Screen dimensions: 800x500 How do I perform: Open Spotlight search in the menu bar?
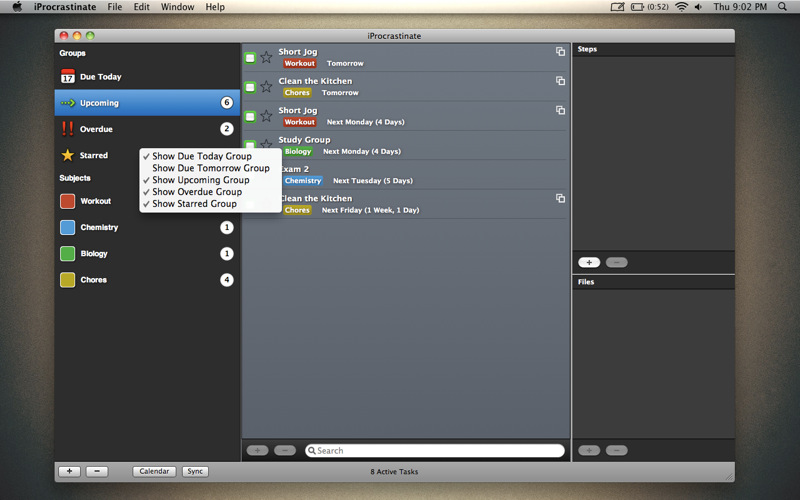coord(782,7)
